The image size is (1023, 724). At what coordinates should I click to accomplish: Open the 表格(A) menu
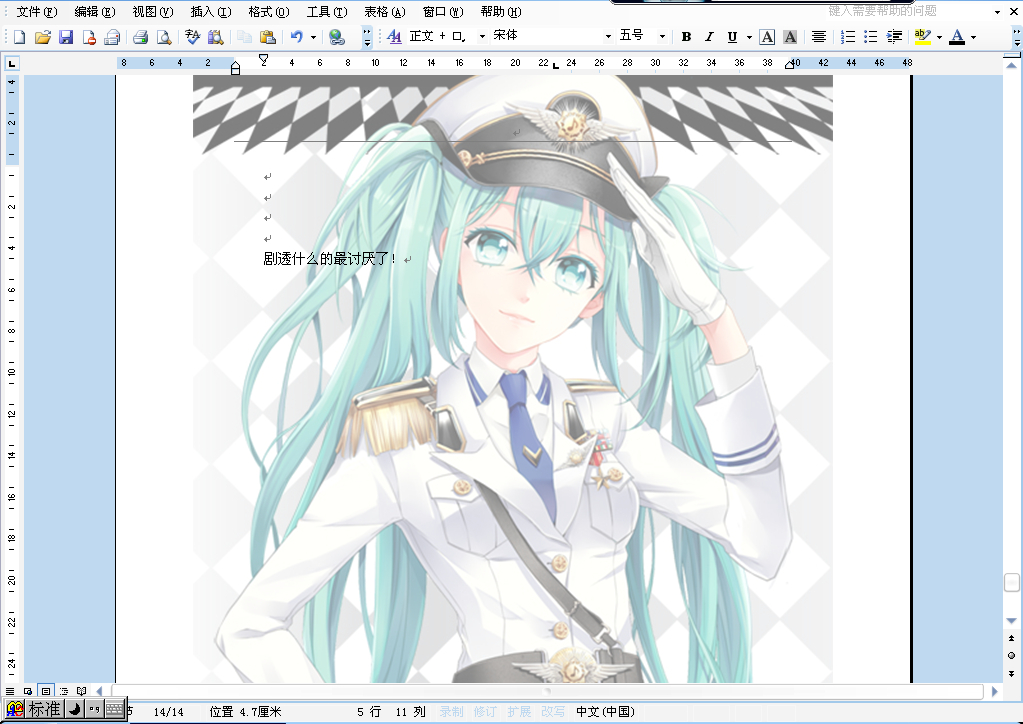(384, 12)
